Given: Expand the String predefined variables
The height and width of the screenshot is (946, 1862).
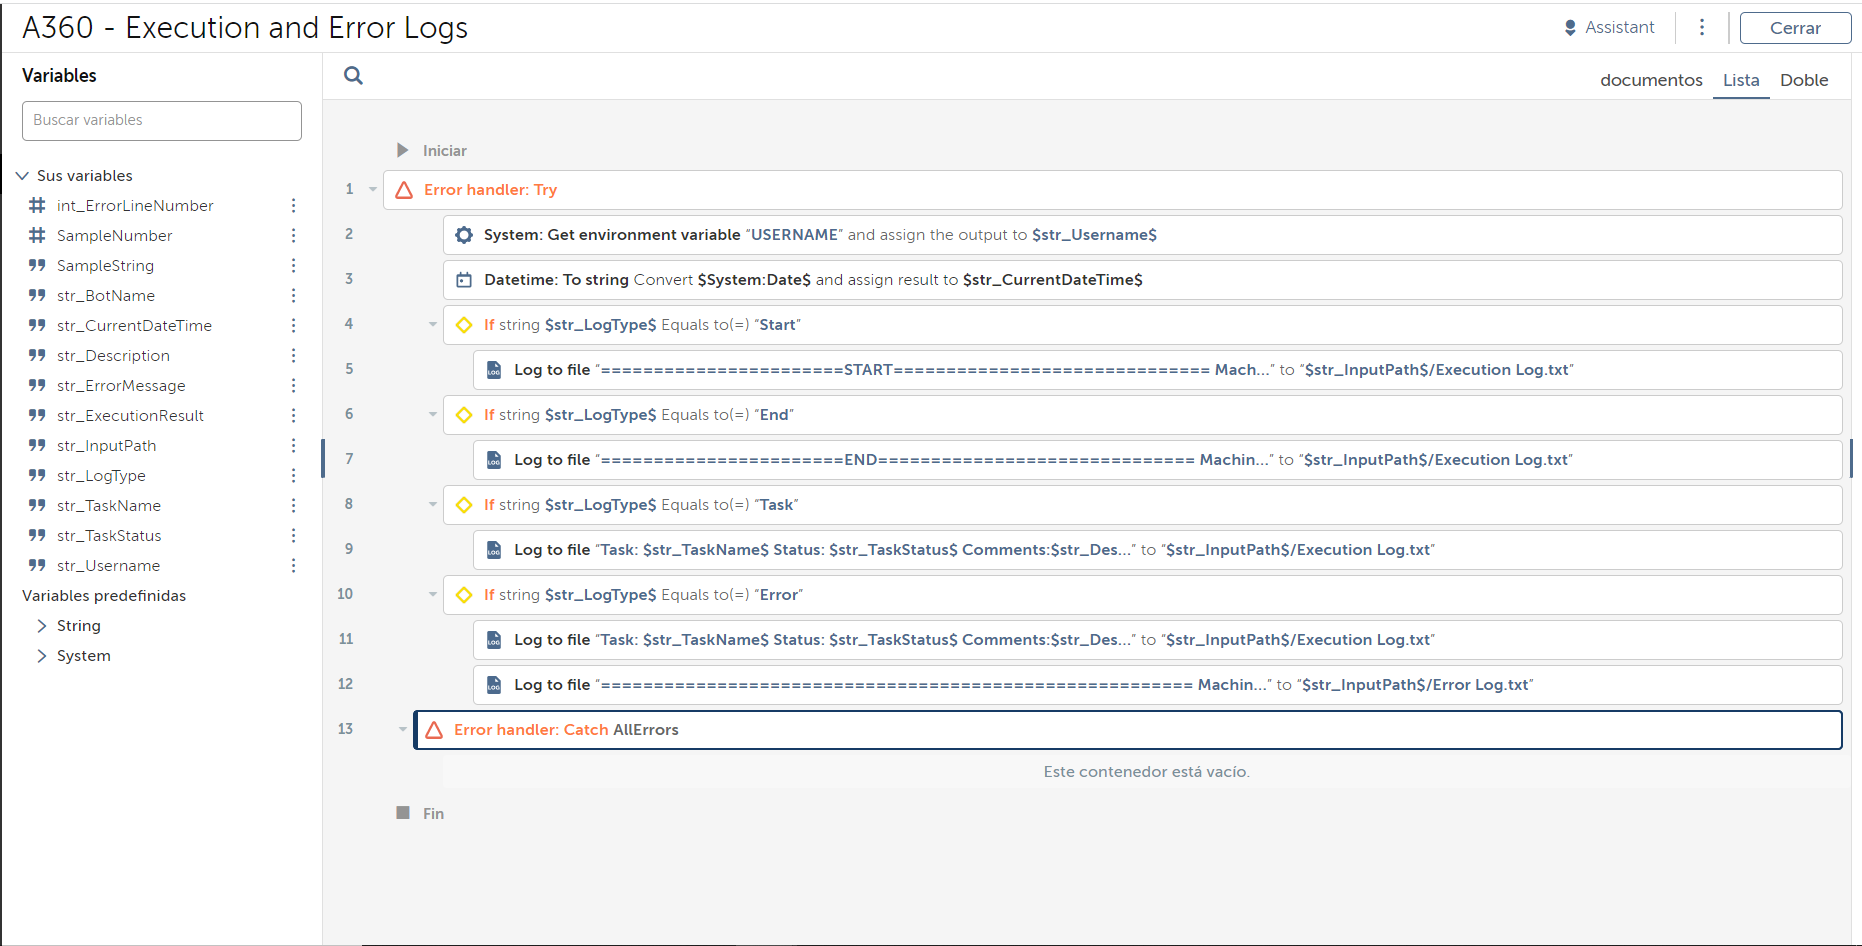Looking at the screenshot, I should point(42,626).
